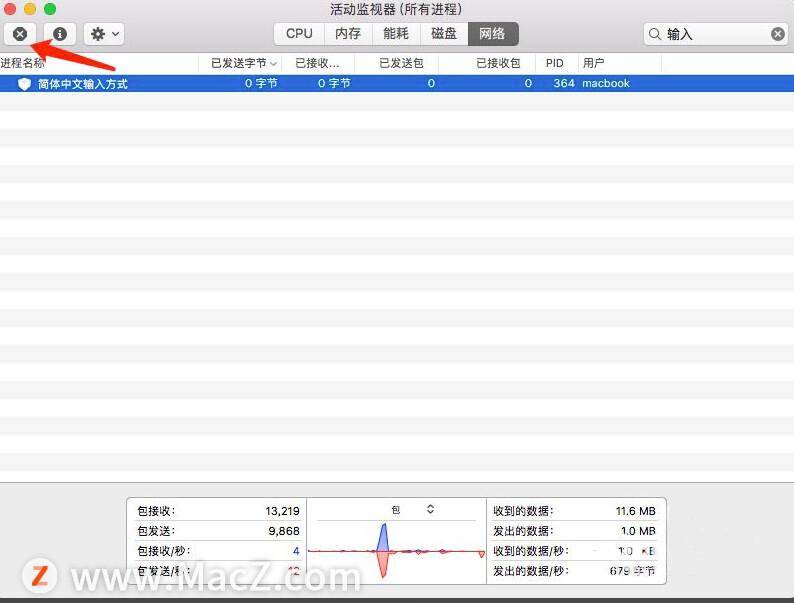Maximize the window with the green button
Image resolution: width=794 pixels, height=603 pixels.
[50, 9]
